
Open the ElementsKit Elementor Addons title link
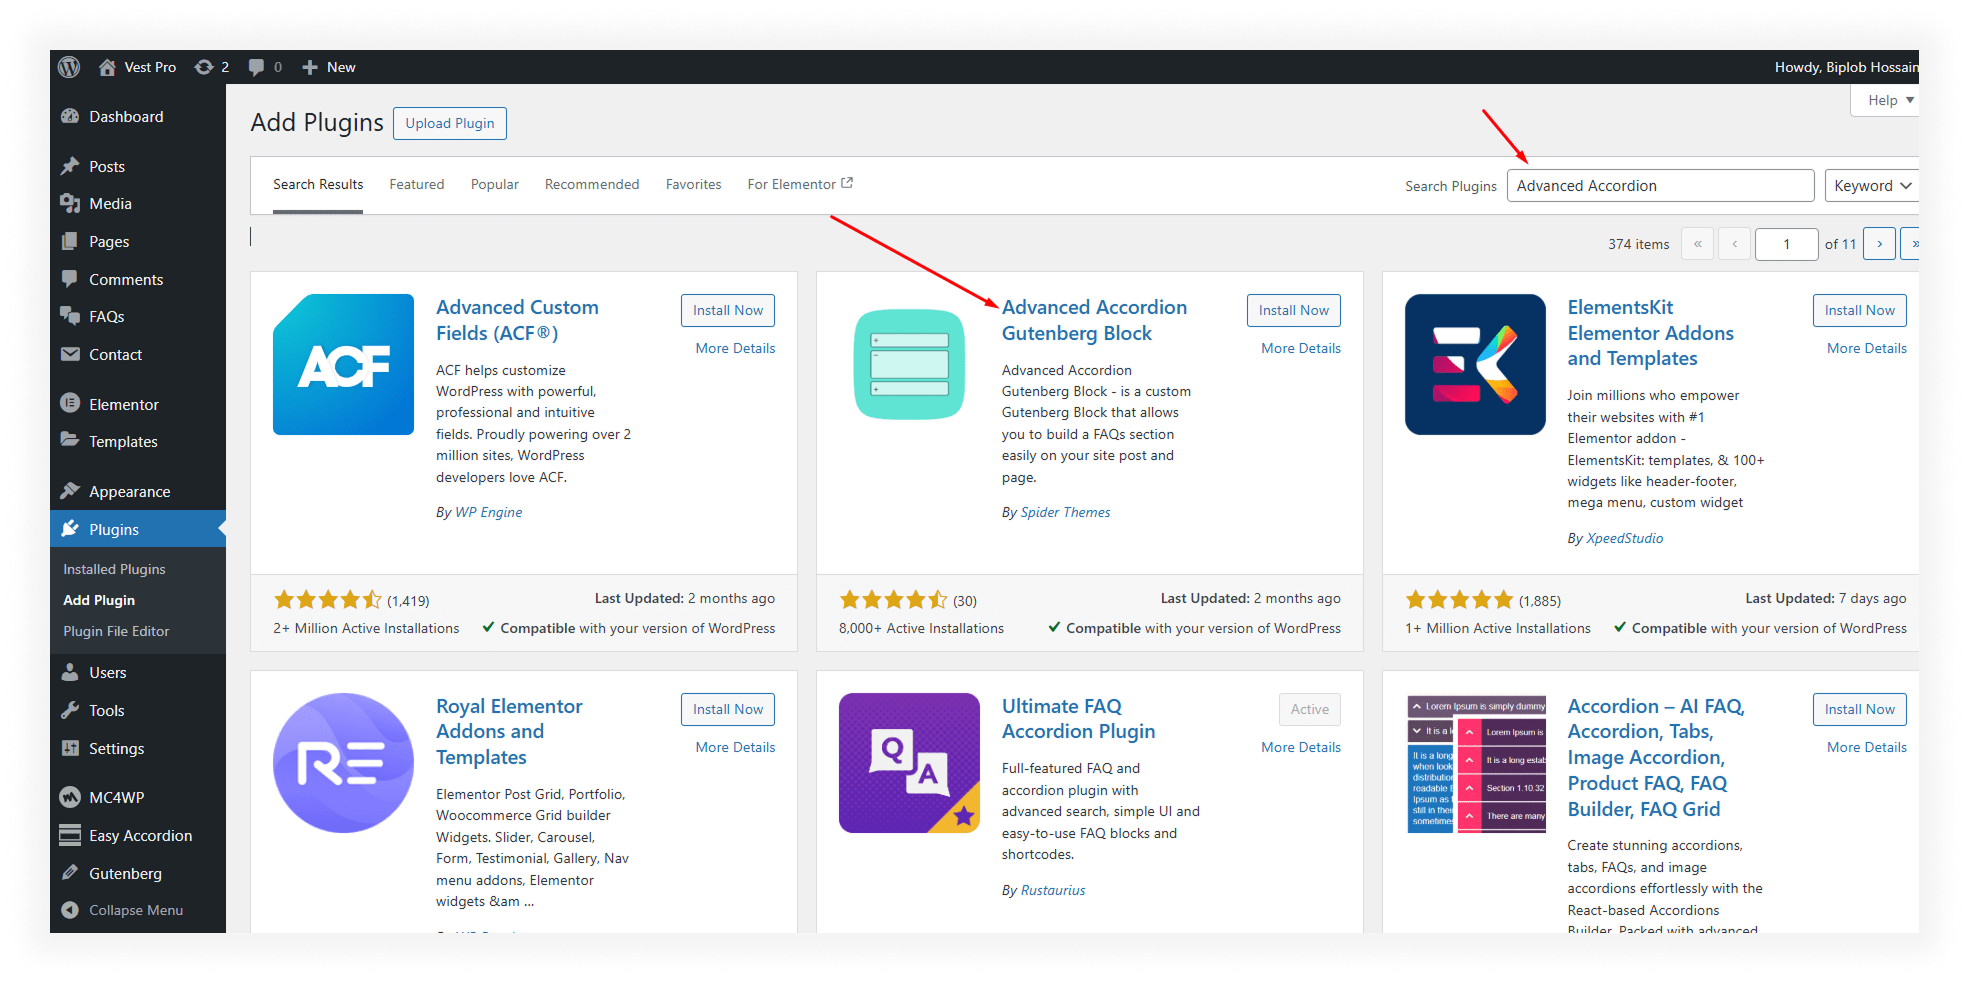coord(1650,333)
